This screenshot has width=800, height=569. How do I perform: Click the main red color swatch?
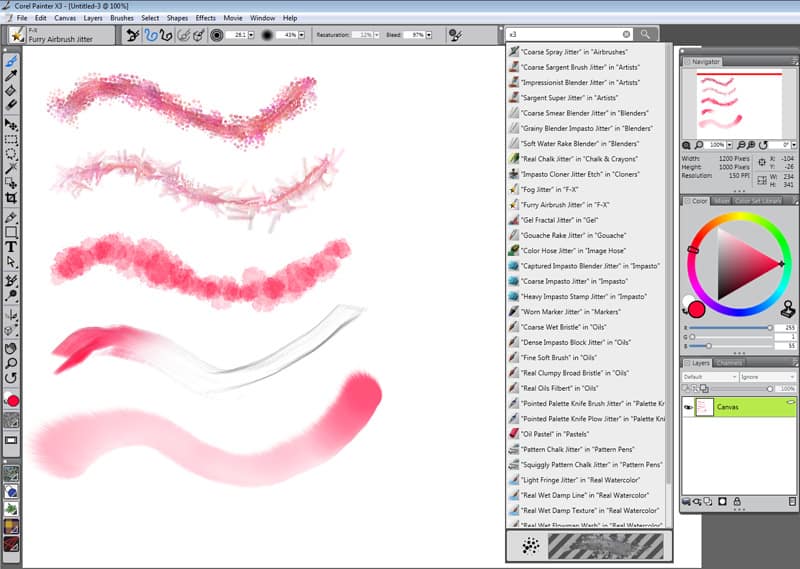[696, 309]
